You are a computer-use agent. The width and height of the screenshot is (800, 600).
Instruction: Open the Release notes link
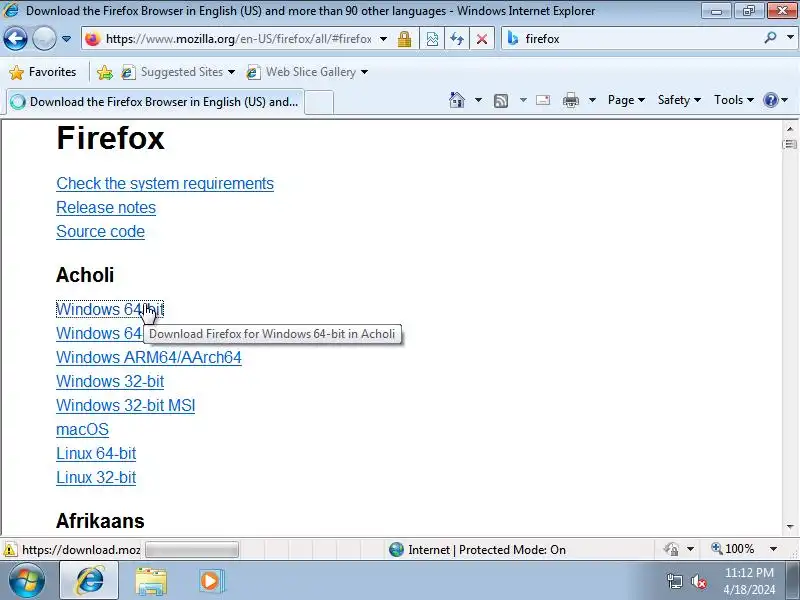click(106, 207)
